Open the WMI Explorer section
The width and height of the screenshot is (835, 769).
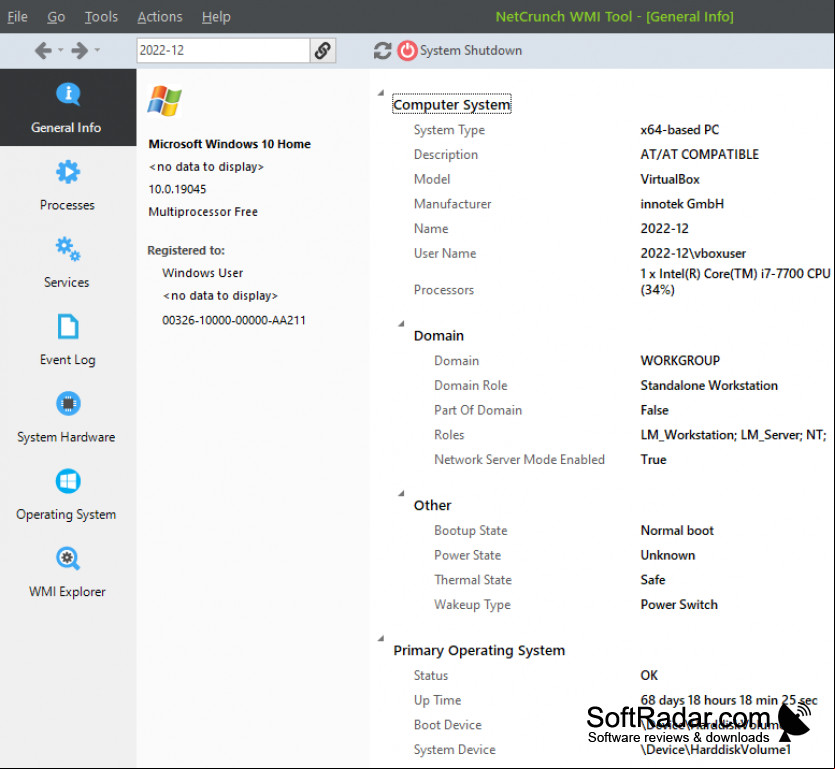tap(68, 572)
